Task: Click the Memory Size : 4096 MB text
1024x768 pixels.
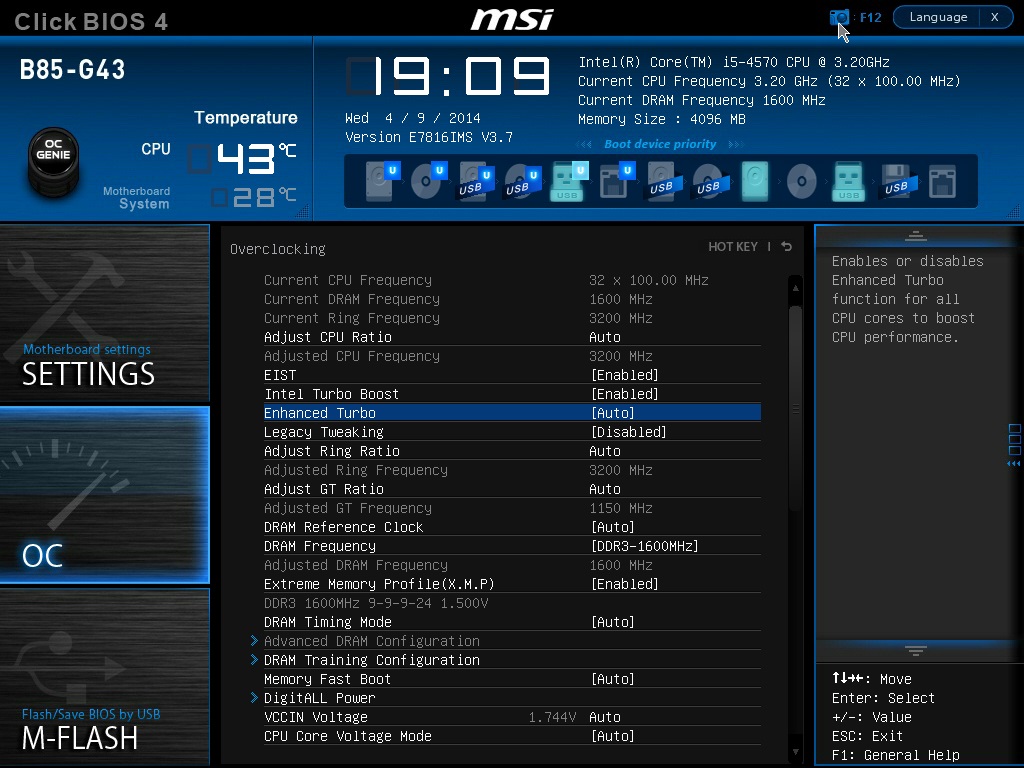Action: [662, 119]
